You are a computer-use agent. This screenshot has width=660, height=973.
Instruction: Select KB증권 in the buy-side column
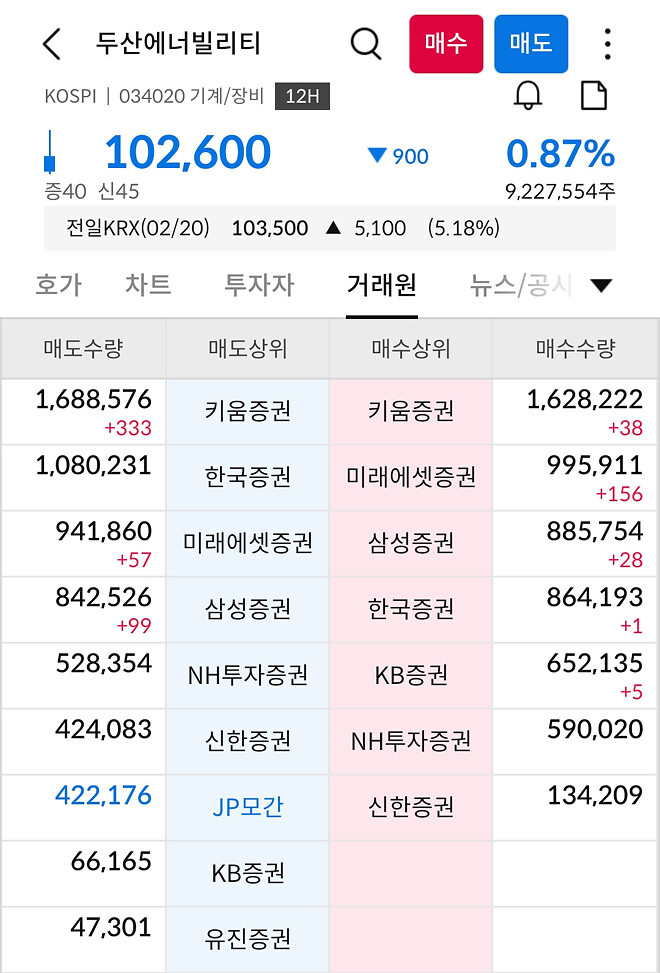point(411,675)
